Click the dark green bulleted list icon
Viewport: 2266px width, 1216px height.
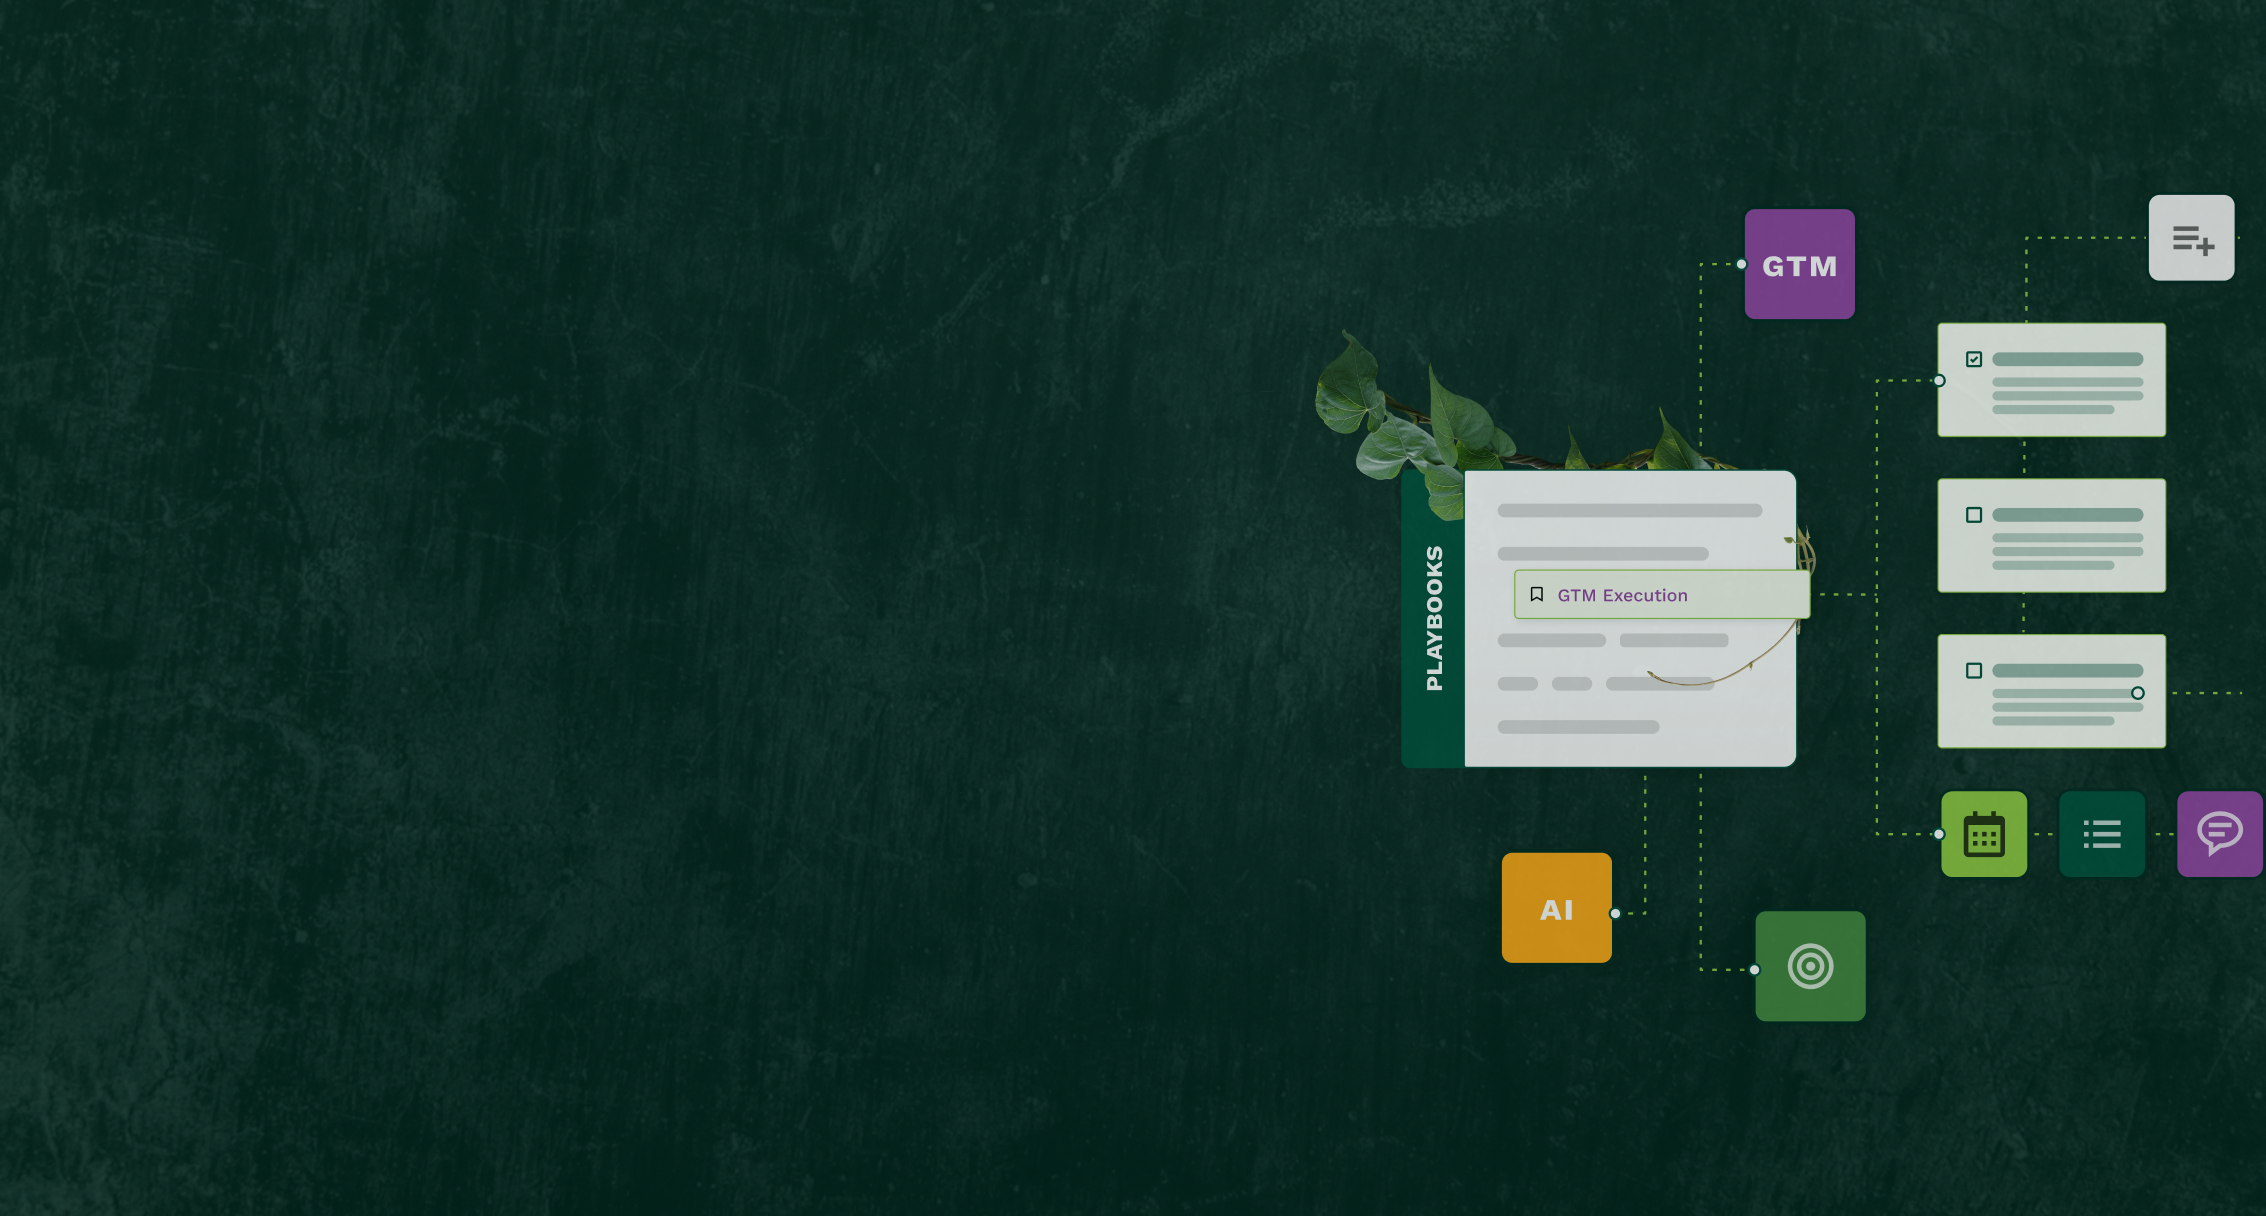[2102, 834]
